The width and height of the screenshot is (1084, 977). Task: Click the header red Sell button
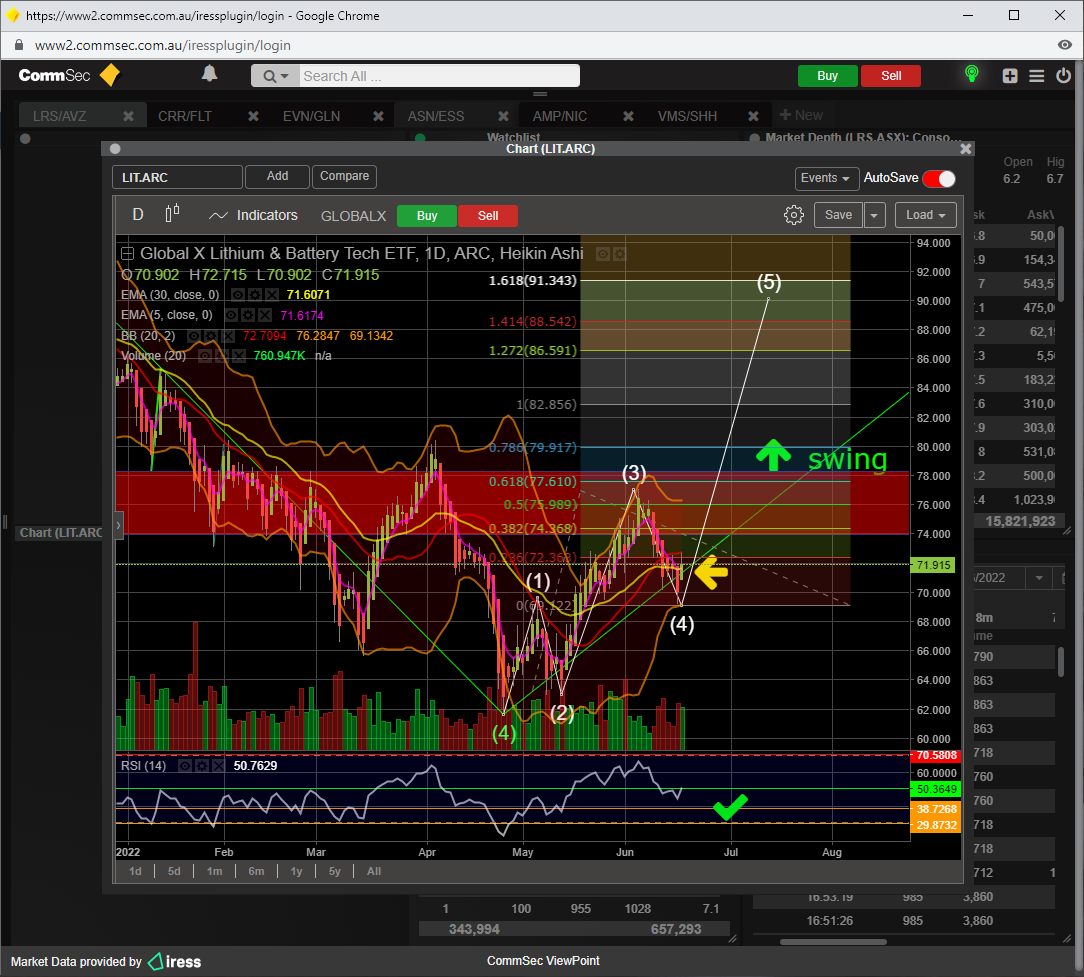pos(891,76)
